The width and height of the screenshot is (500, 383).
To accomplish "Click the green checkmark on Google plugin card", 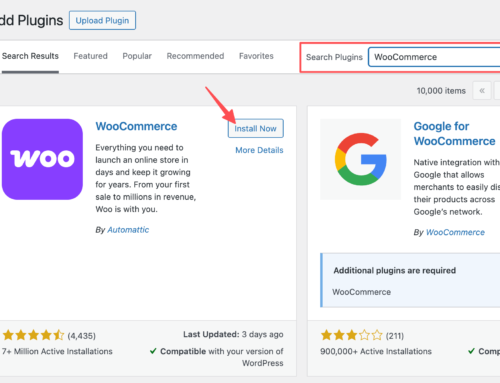I will coord(471,351).
